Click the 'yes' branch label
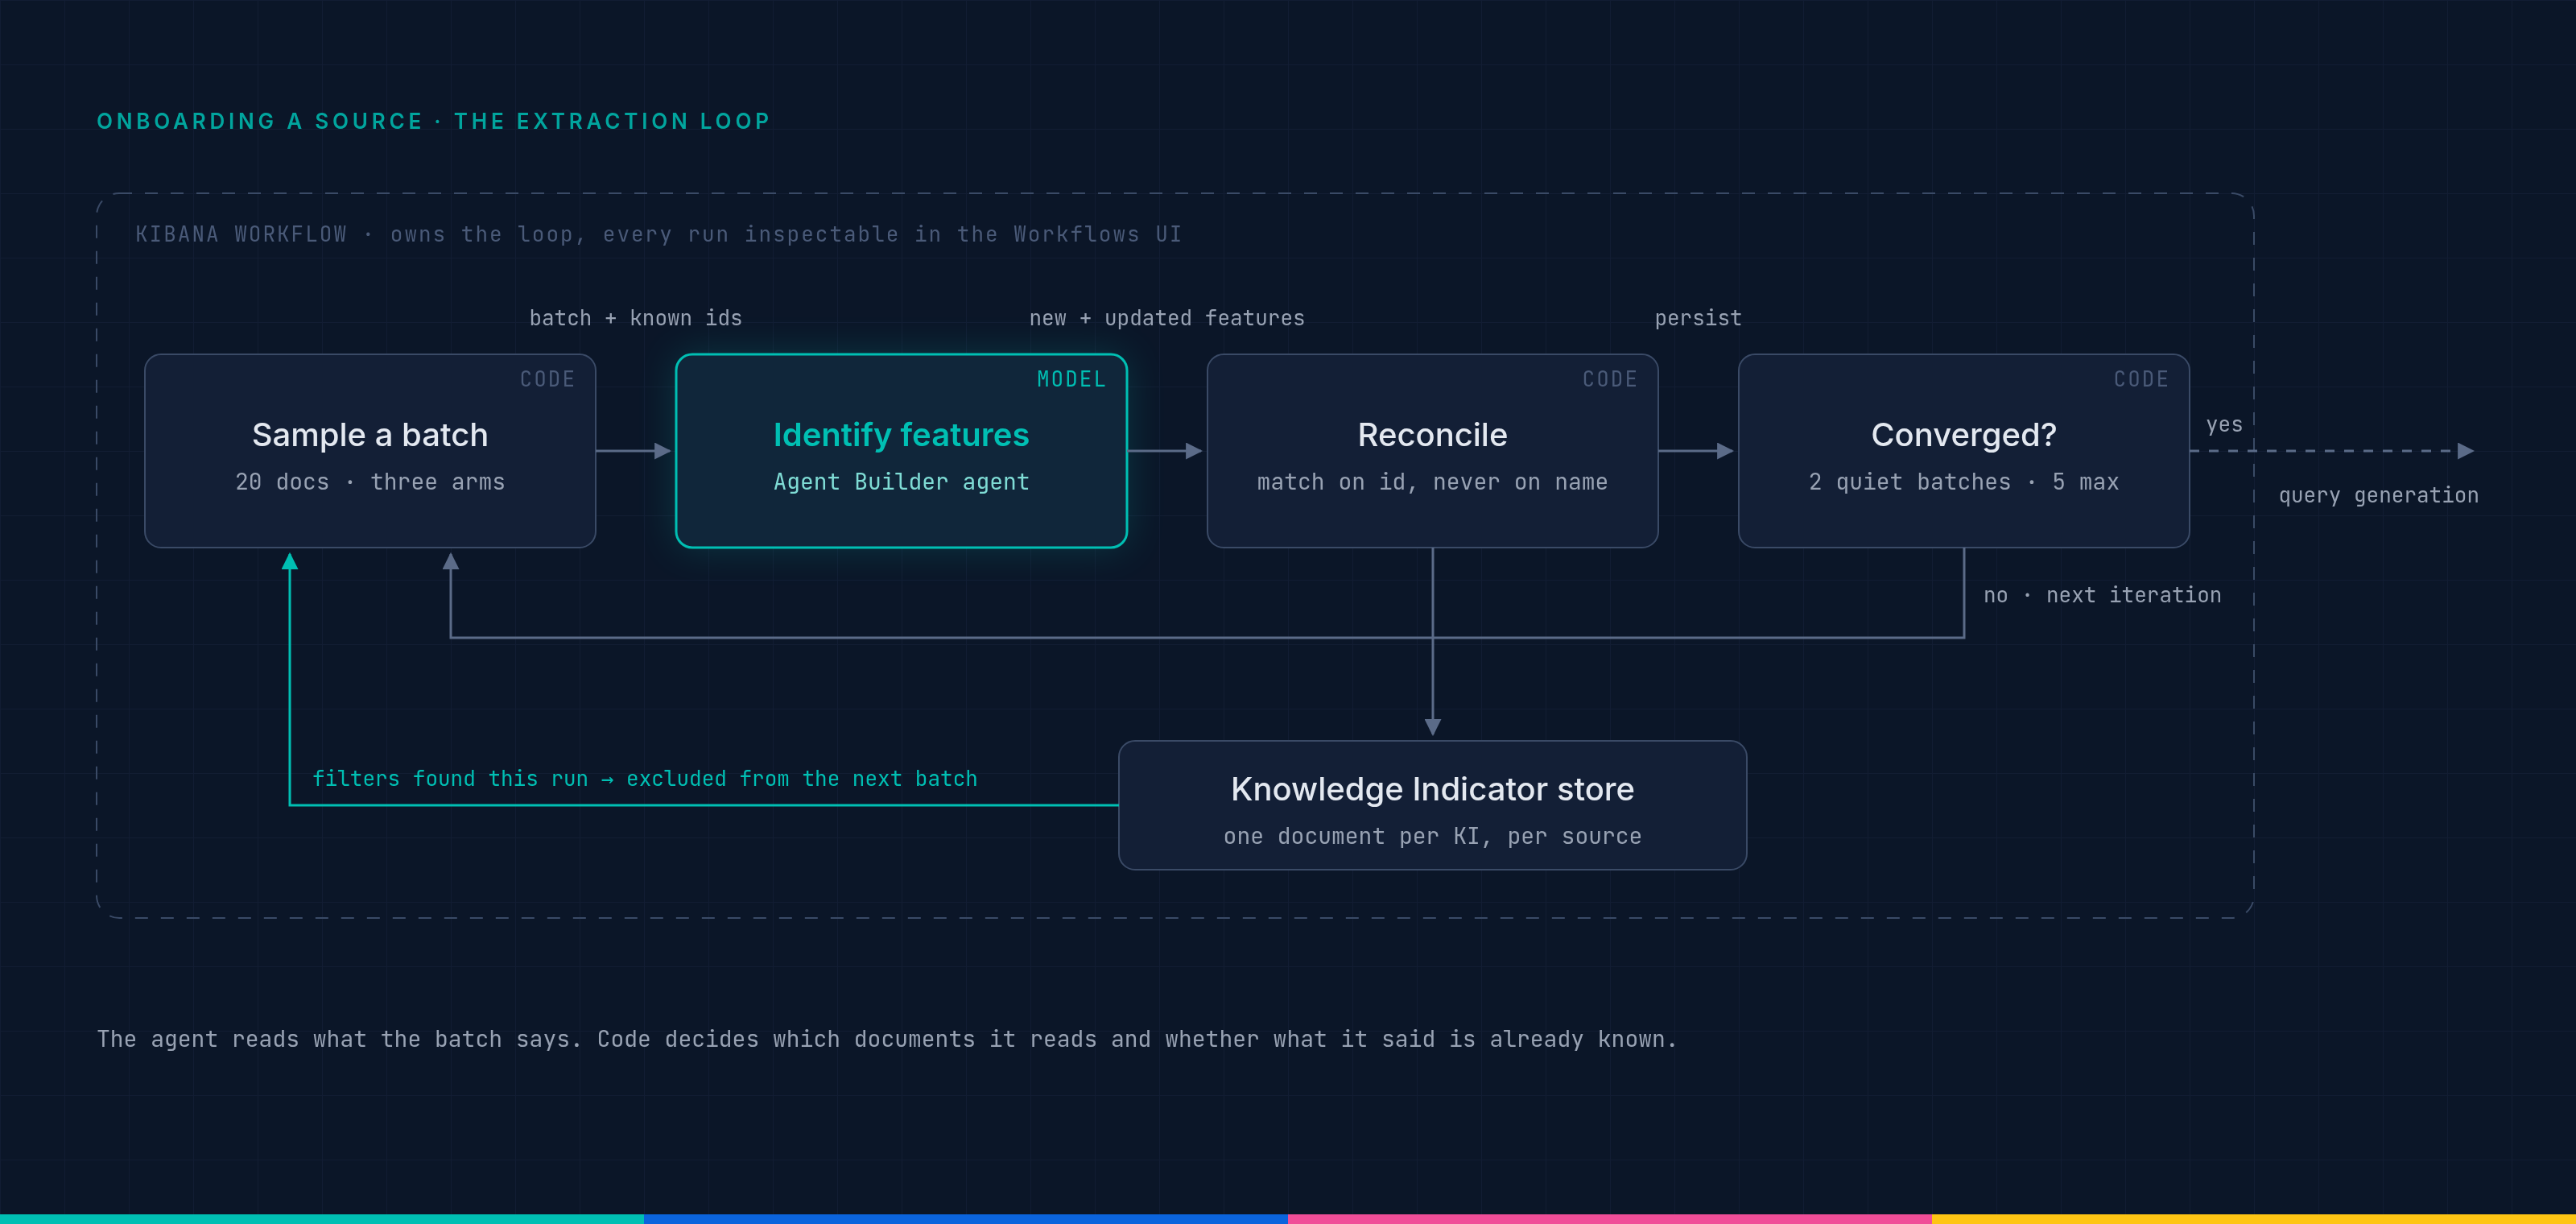This screenshot has width=2576, height=1224. click(x=2224, y=425)
